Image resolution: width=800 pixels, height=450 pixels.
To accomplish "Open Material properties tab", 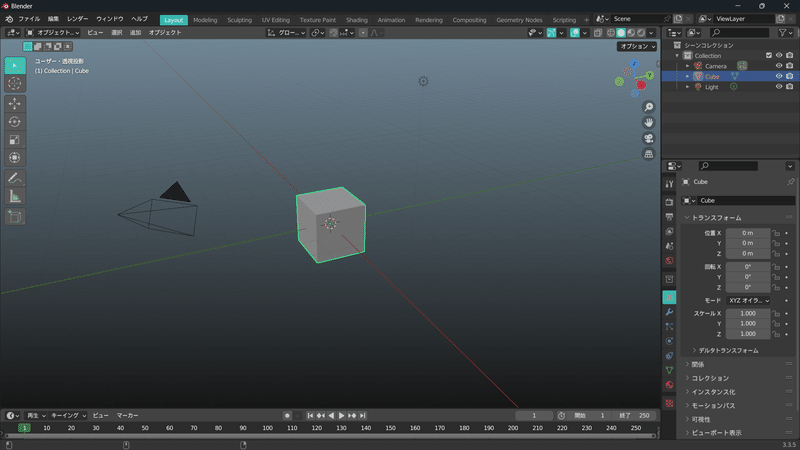I will tap(669, 385).
